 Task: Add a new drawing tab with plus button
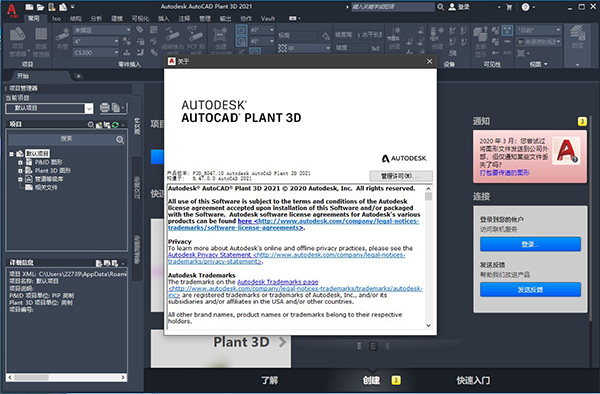[x=78, y=76]
